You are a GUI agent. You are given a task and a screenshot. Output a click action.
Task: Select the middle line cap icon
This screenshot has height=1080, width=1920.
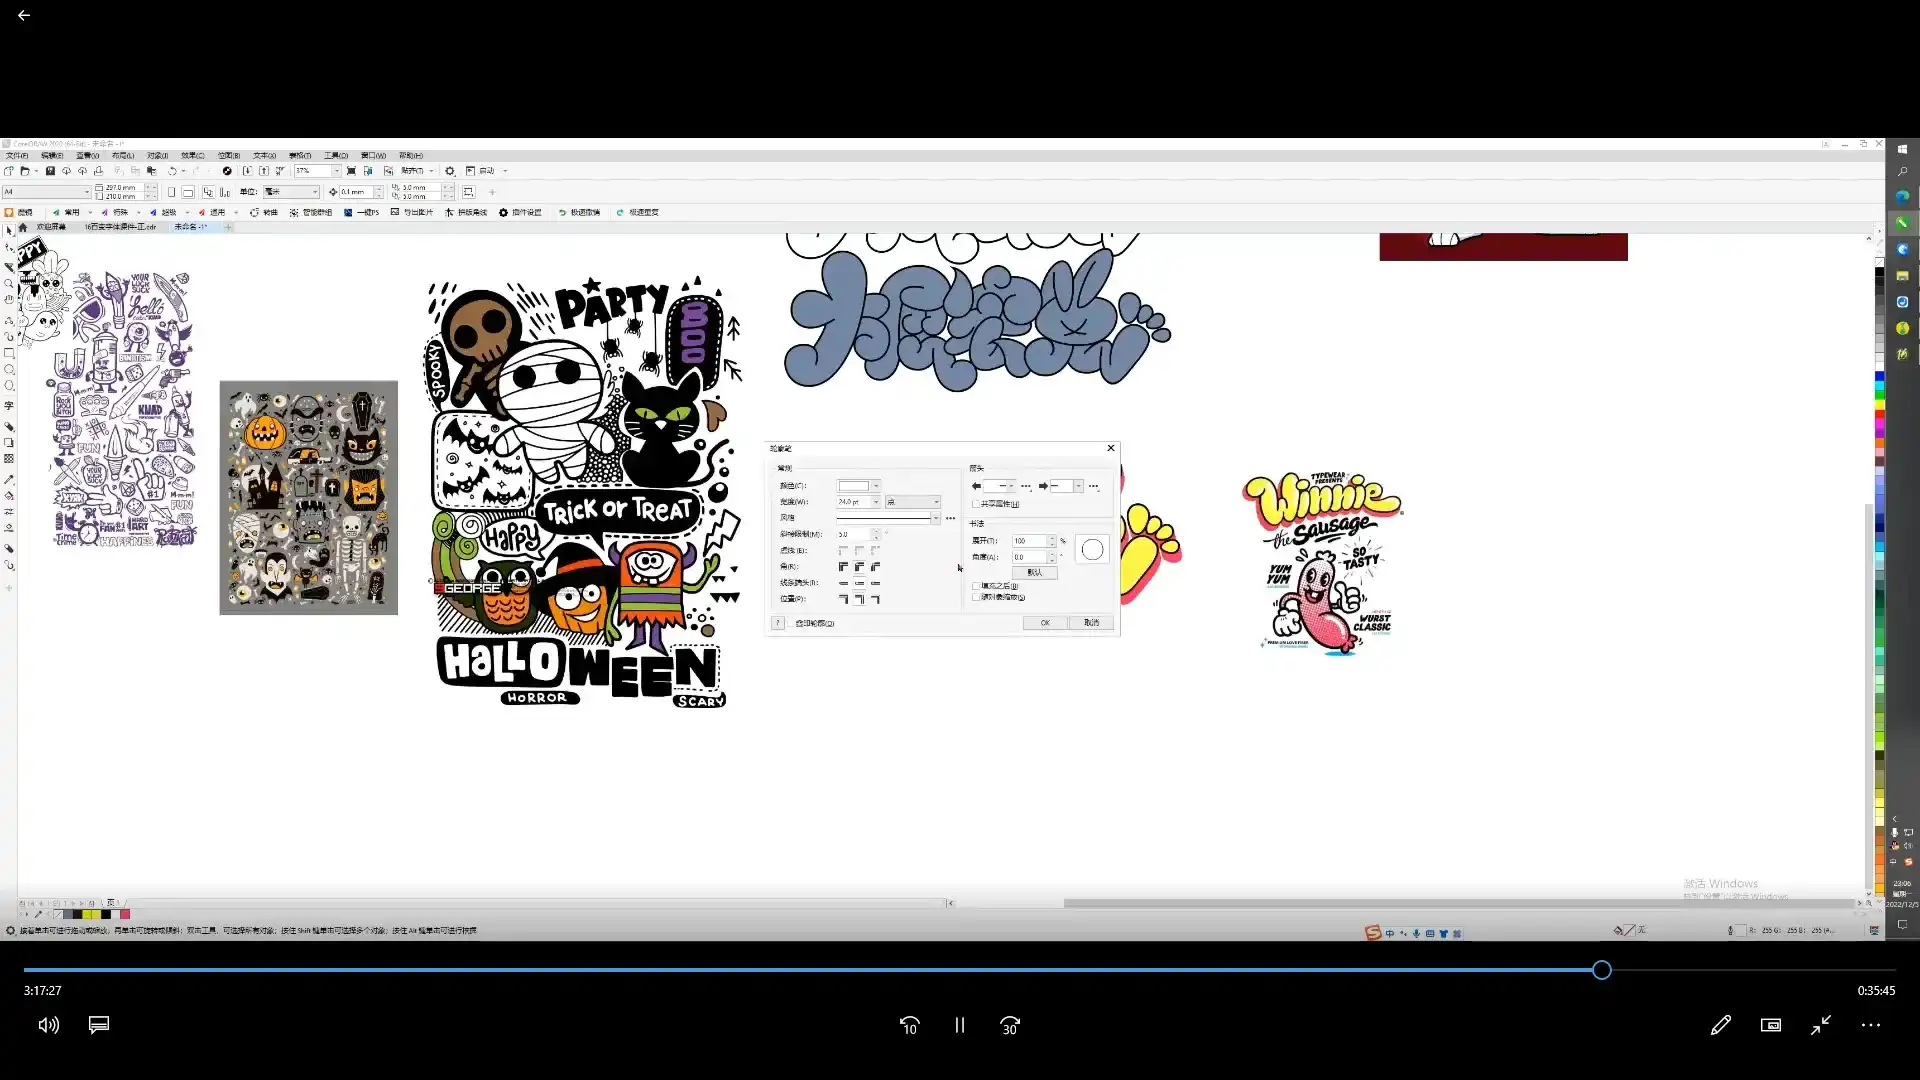(859, 583)
